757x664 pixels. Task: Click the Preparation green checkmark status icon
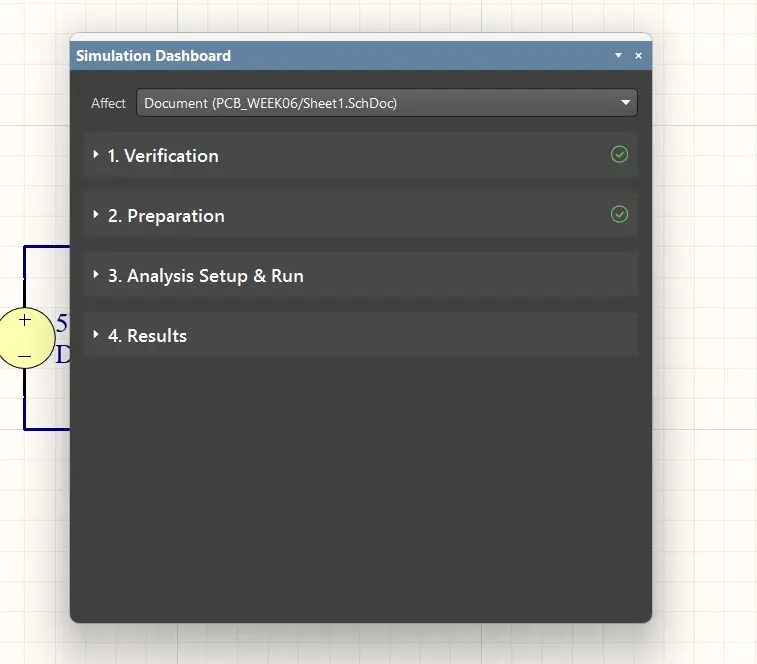[x=619, y=215]
